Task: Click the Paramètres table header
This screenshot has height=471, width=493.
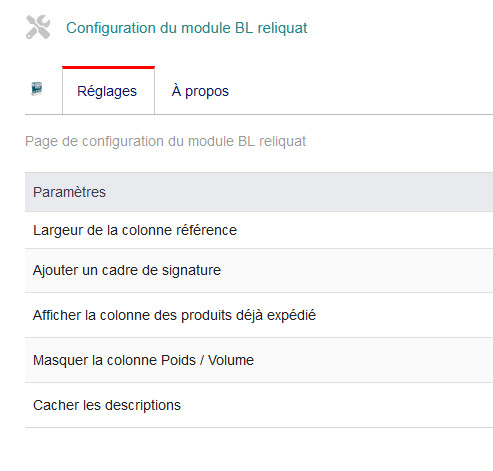Action: (259, 192)
